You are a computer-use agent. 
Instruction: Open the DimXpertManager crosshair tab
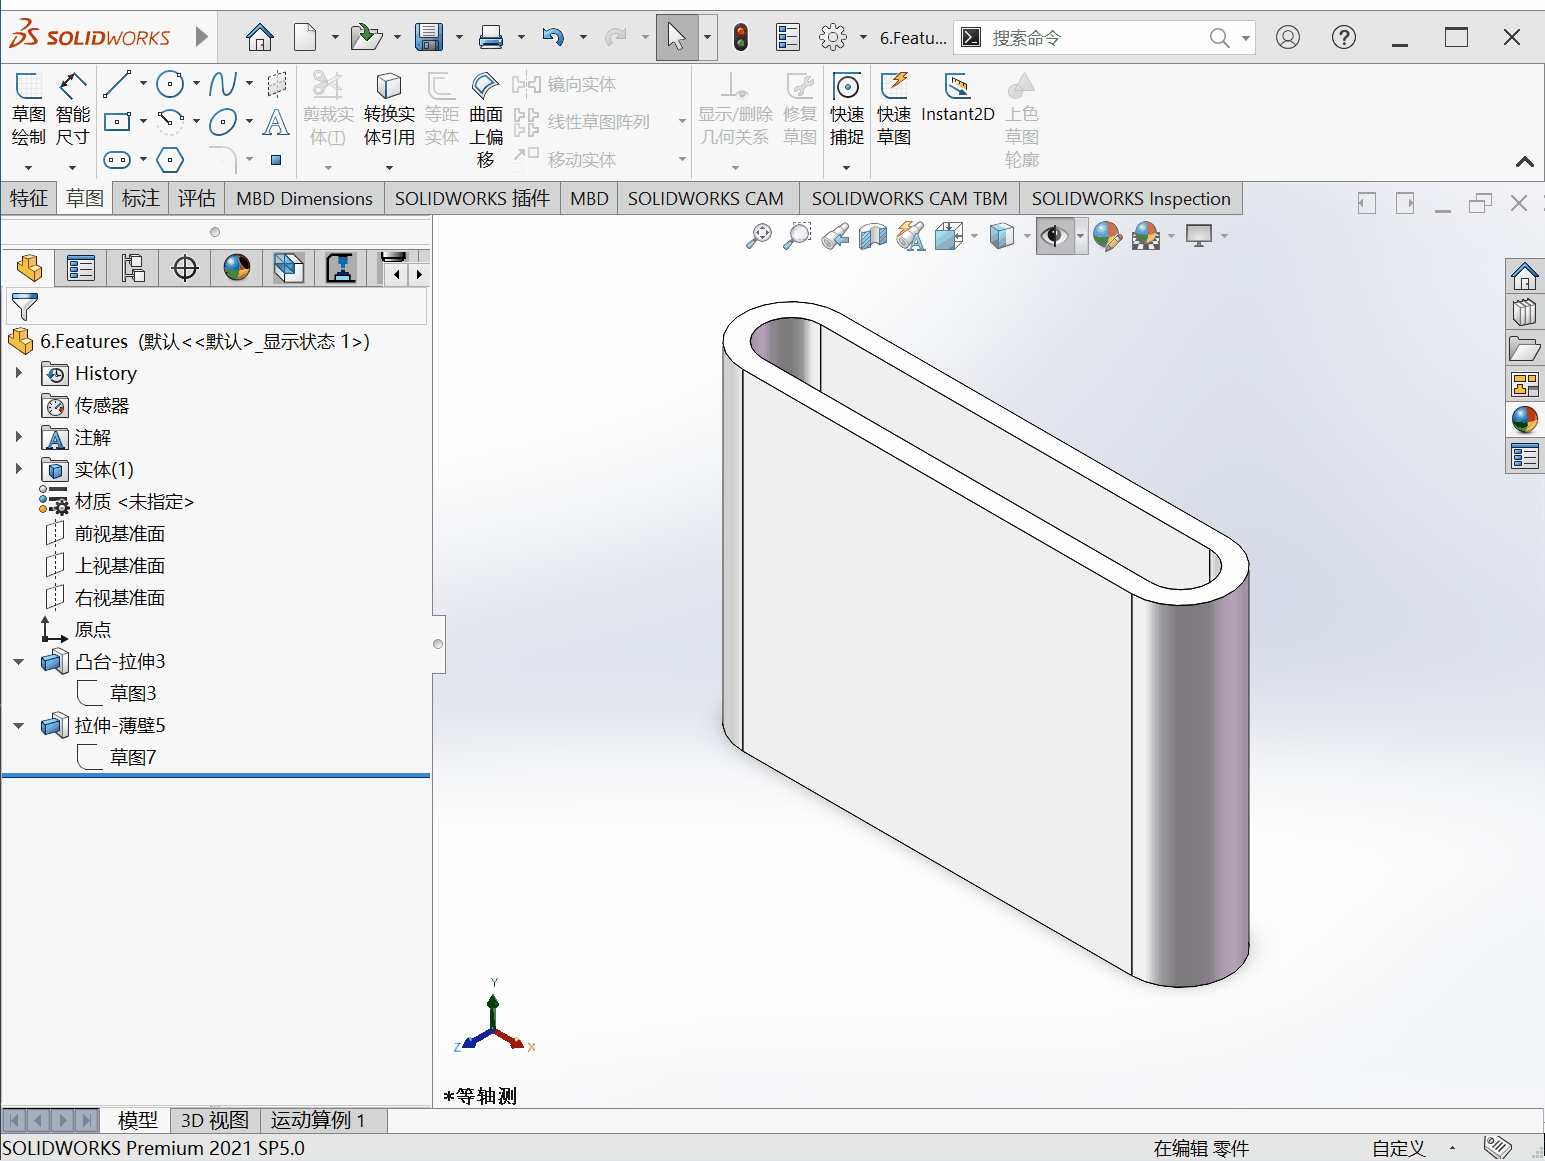(185, 268)
